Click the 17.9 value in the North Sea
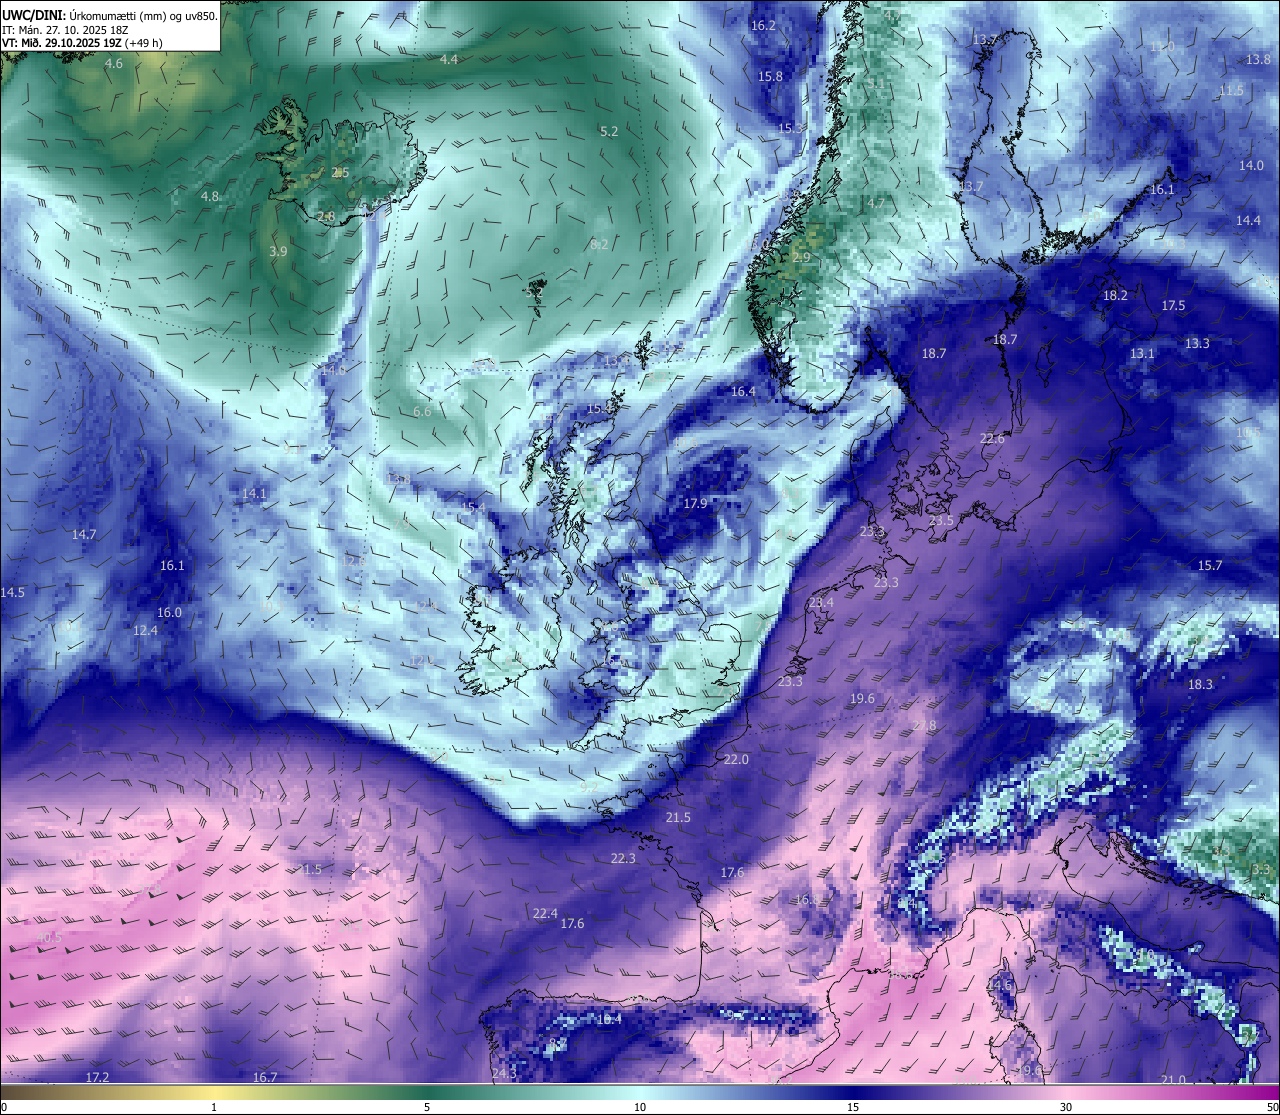 695,504
